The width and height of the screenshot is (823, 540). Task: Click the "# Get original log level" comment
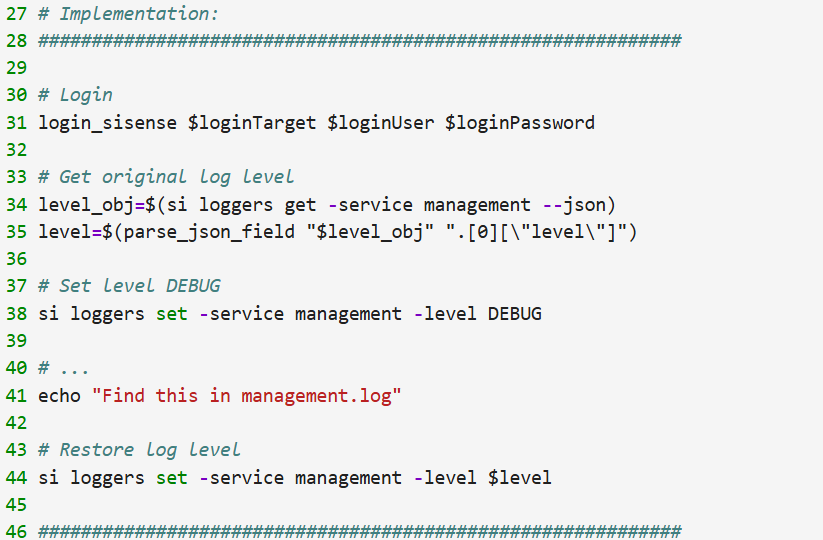(166, 177)
